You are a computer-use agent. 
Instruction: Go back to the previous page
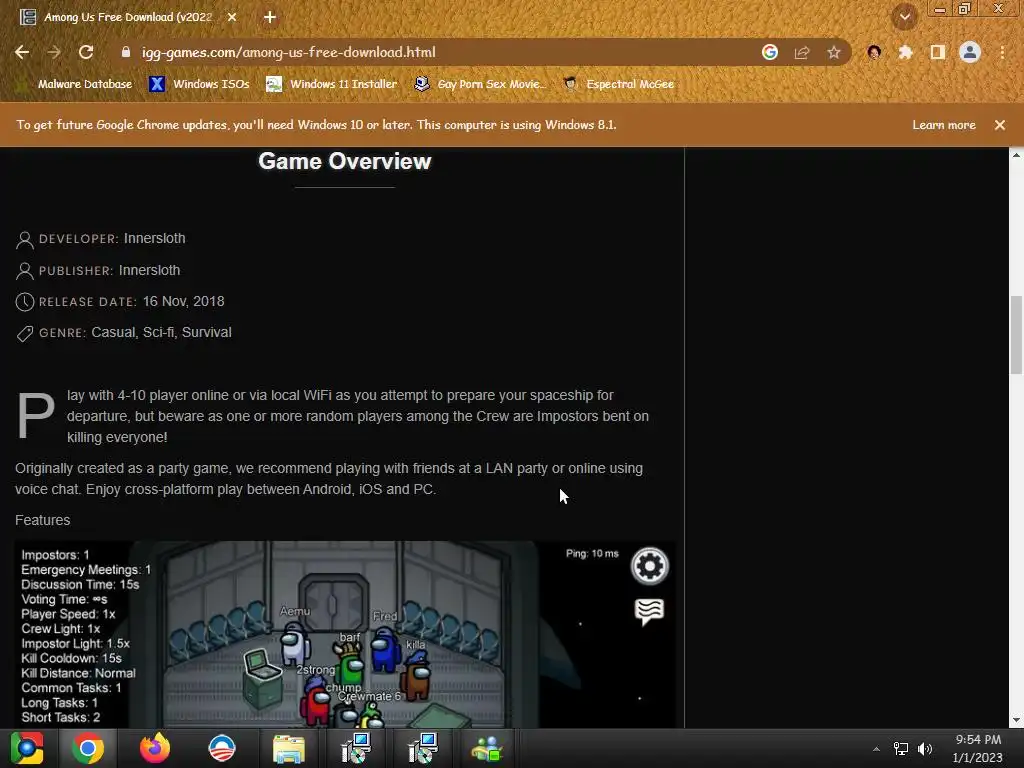coord(22,52)
